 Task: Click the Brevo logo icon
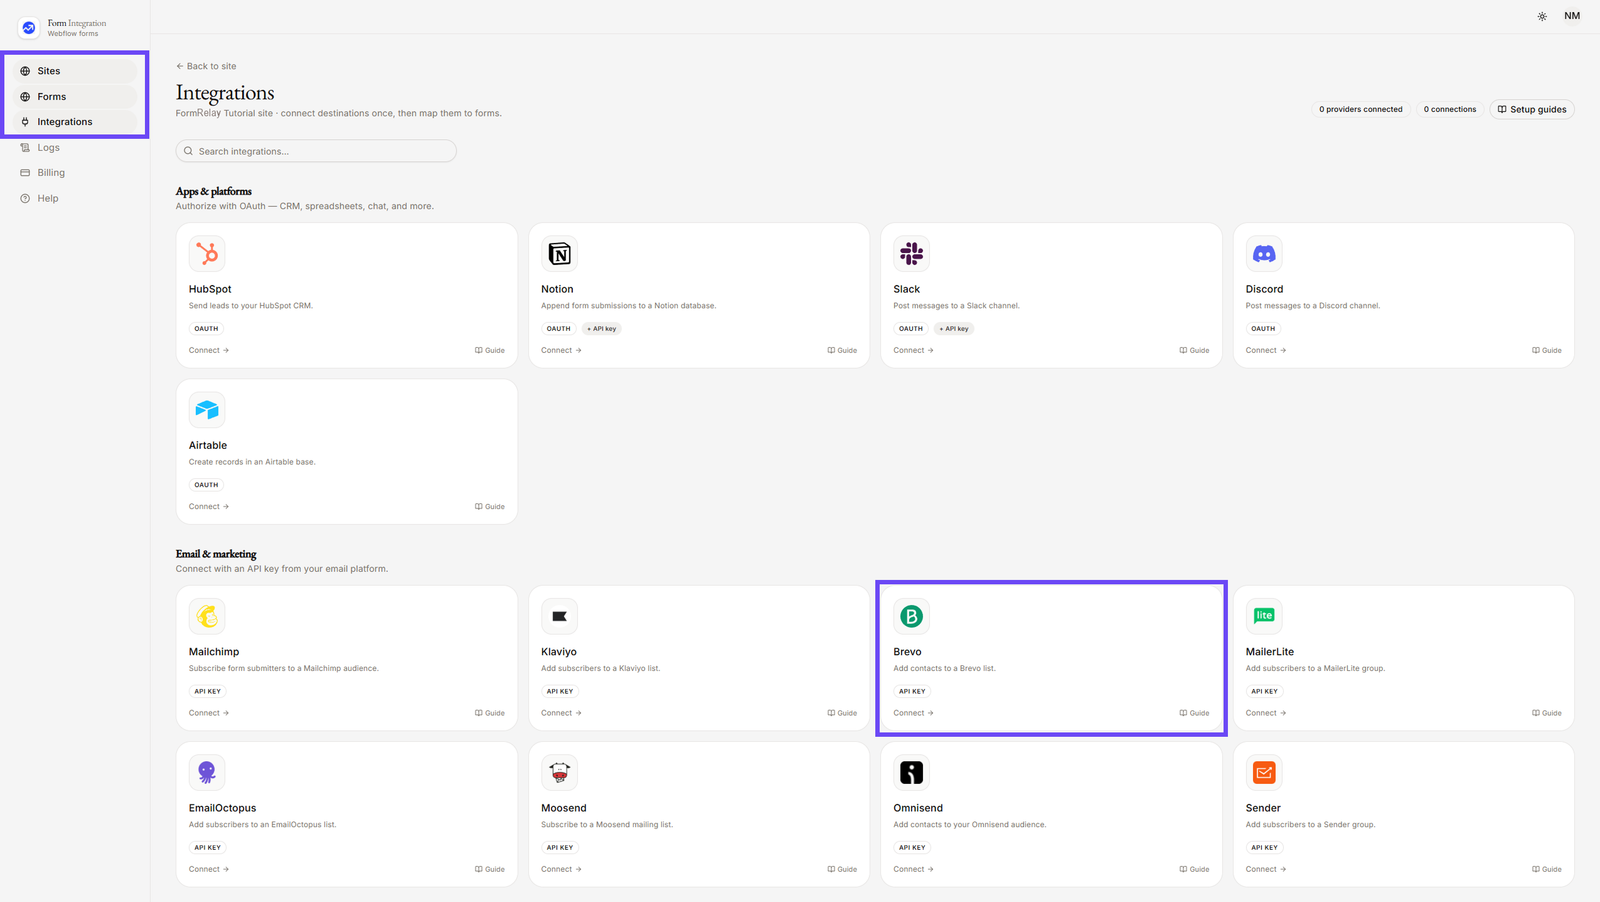coord(911,616)
